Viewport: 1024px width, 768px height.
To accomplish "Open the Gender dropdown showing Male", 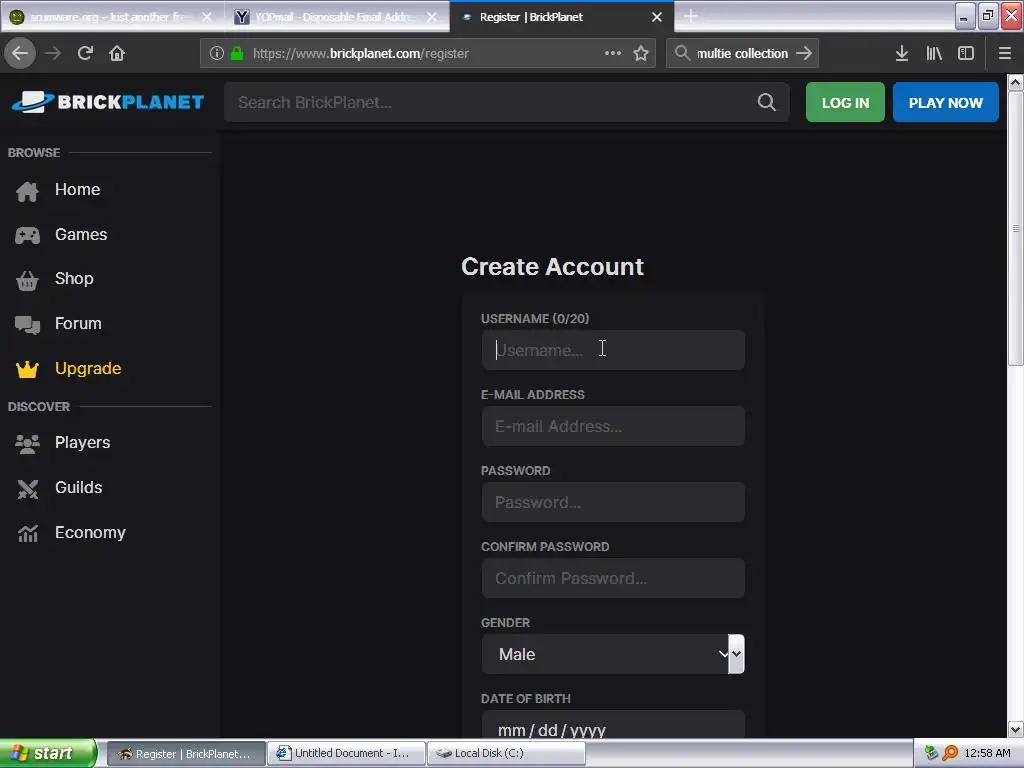I will pyautogui.click(x=613, y=654).
